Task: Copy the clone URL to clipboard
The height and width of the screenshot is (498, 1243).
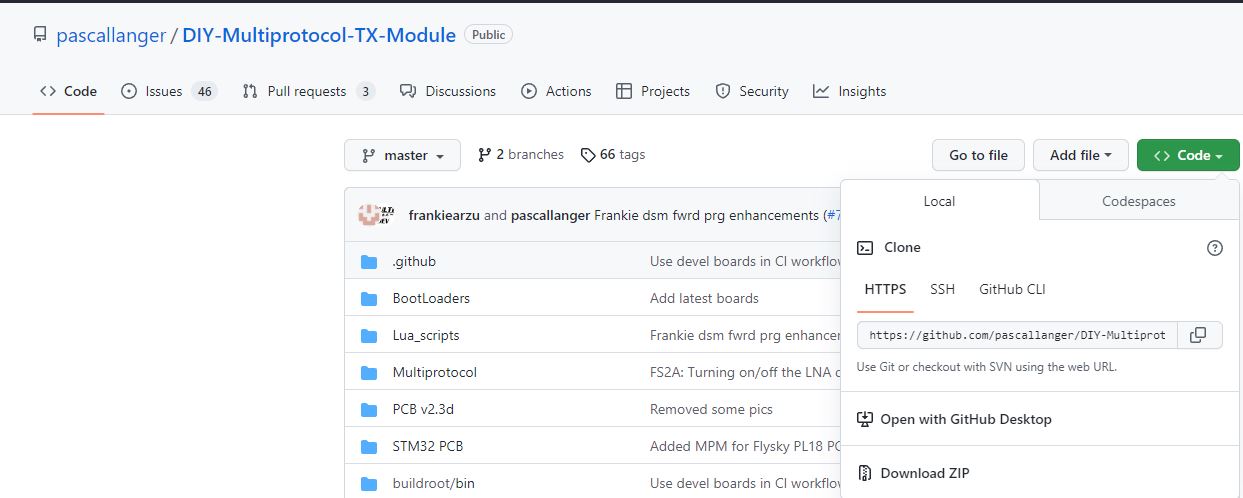Action: [1200, 335]
